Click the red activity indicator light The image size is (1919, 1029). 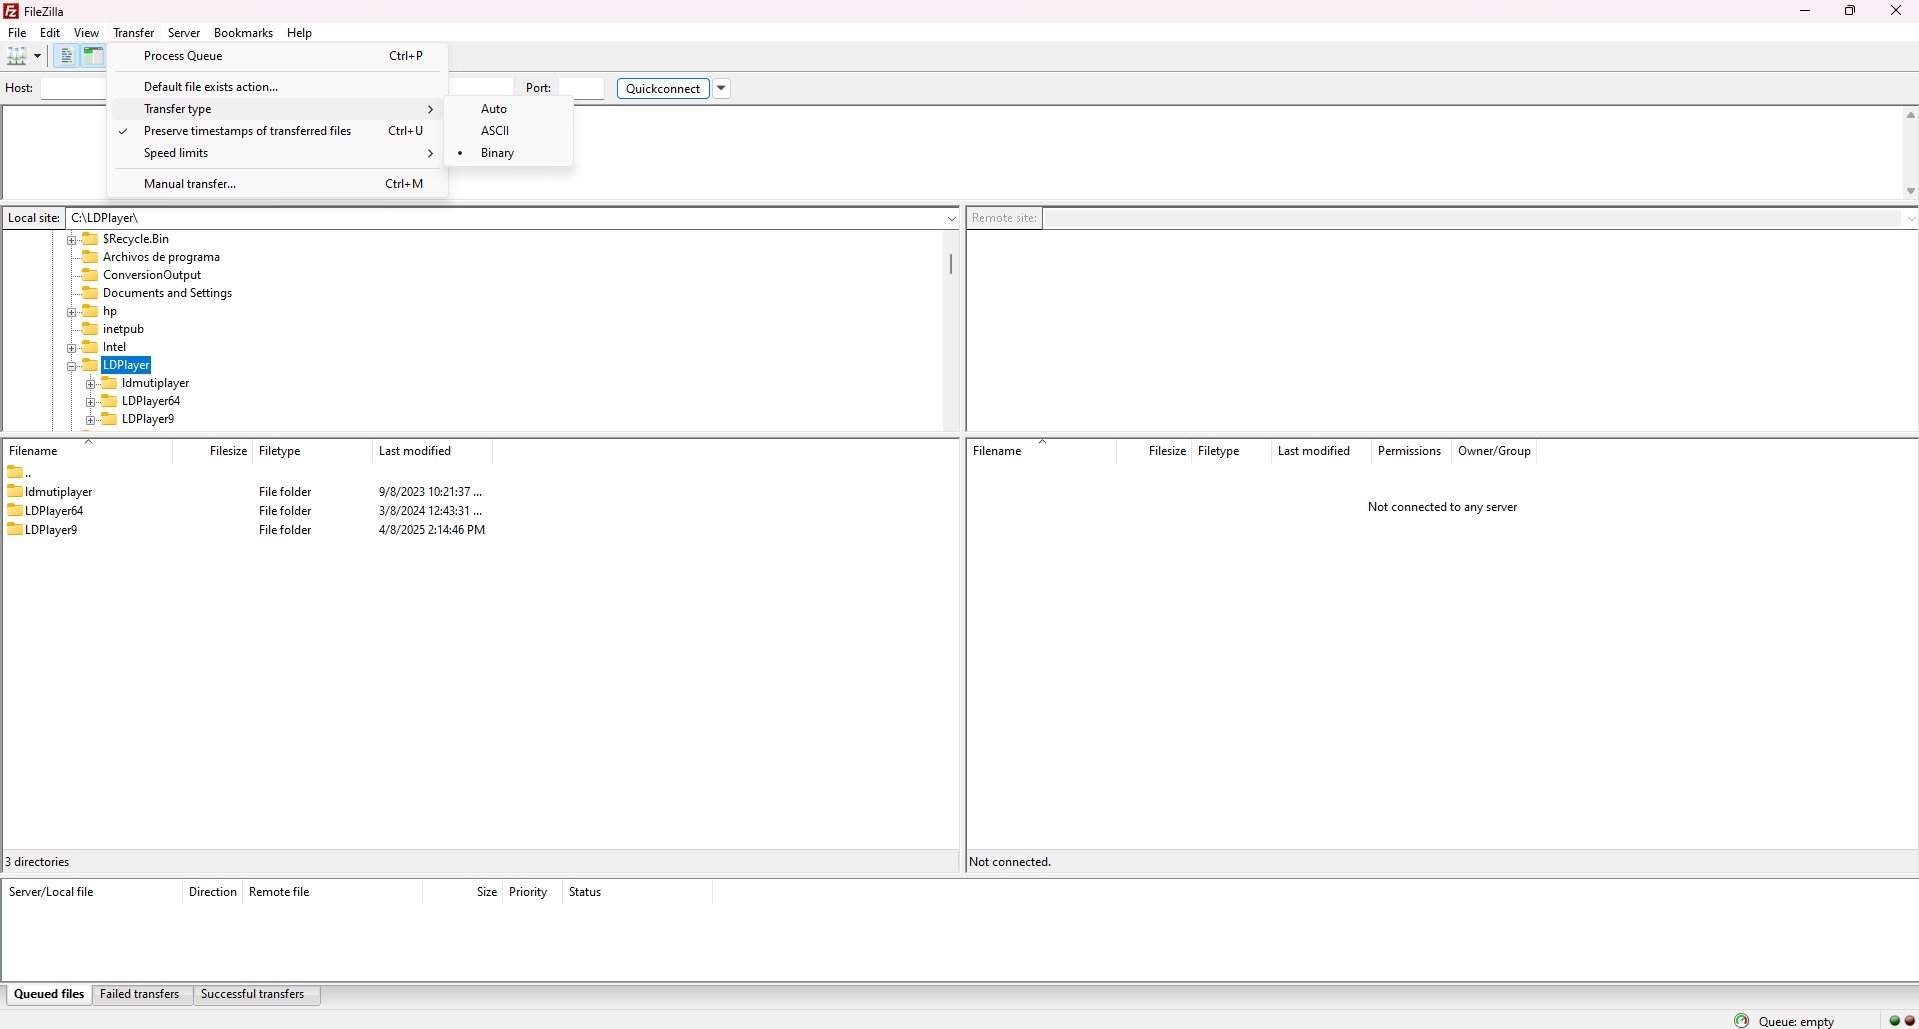point(1910,1021)
